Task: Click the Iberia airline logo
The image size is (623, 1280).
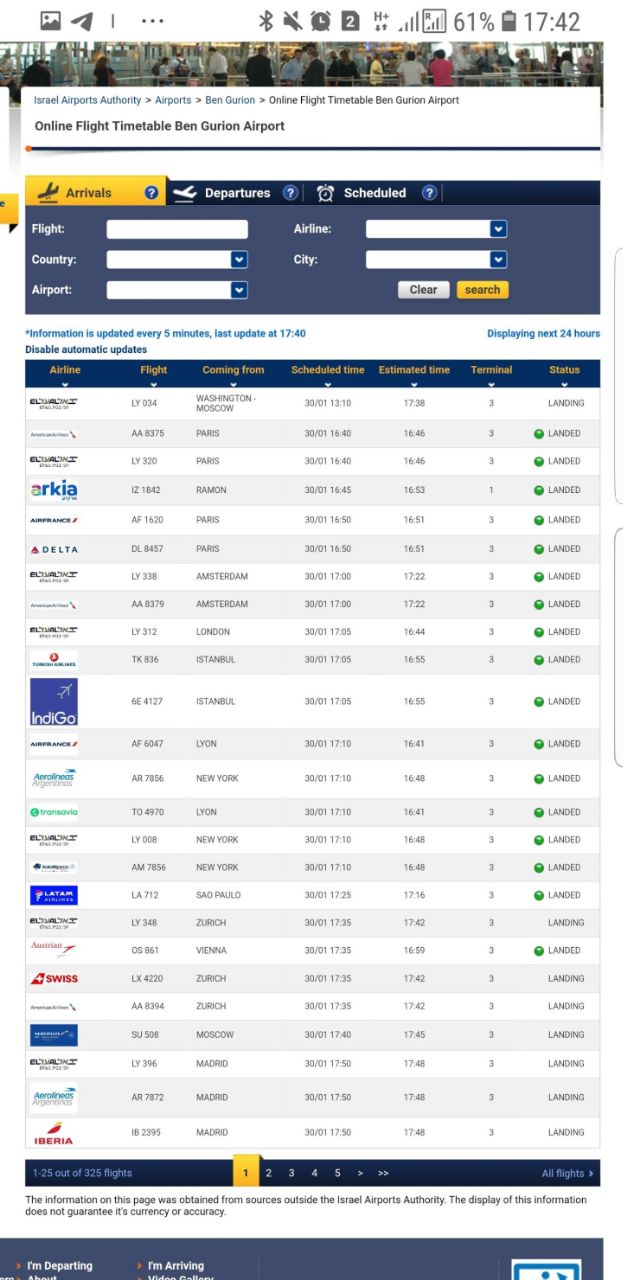Action: [54, 1133]
